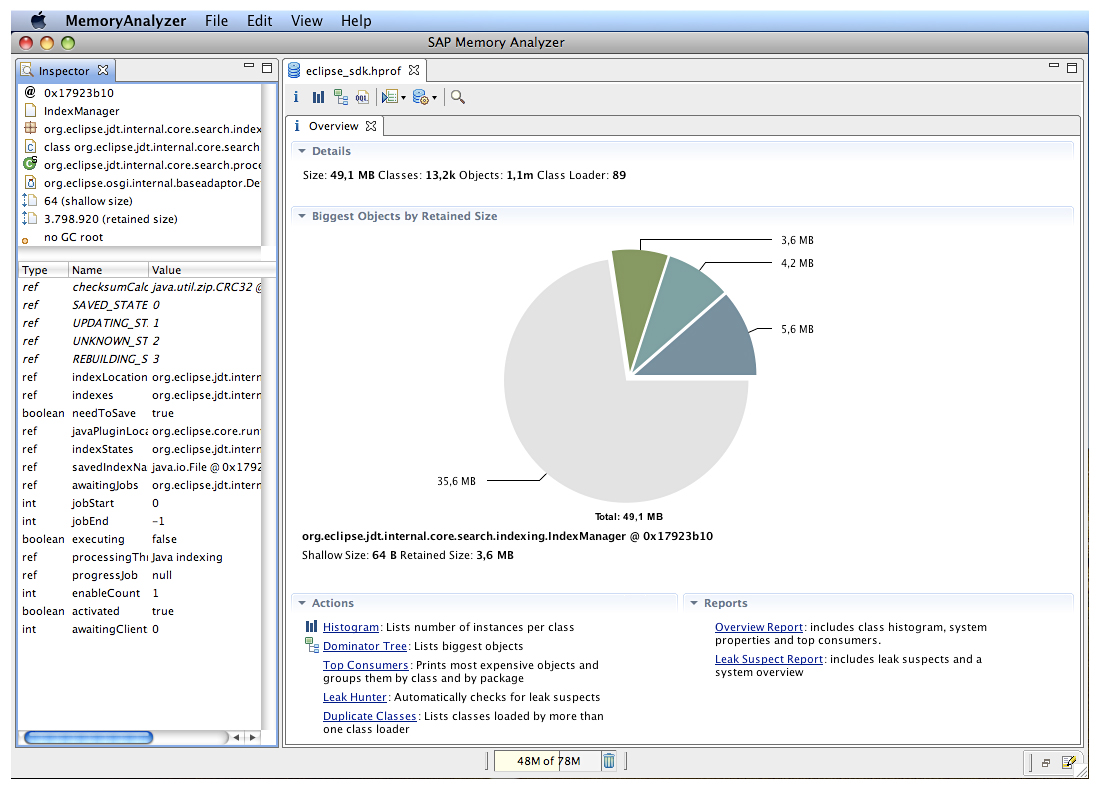Image resolution: width=1100 pixels, height=789 pixels.
Task: Click the Value column header
Action: pos(213,270)
